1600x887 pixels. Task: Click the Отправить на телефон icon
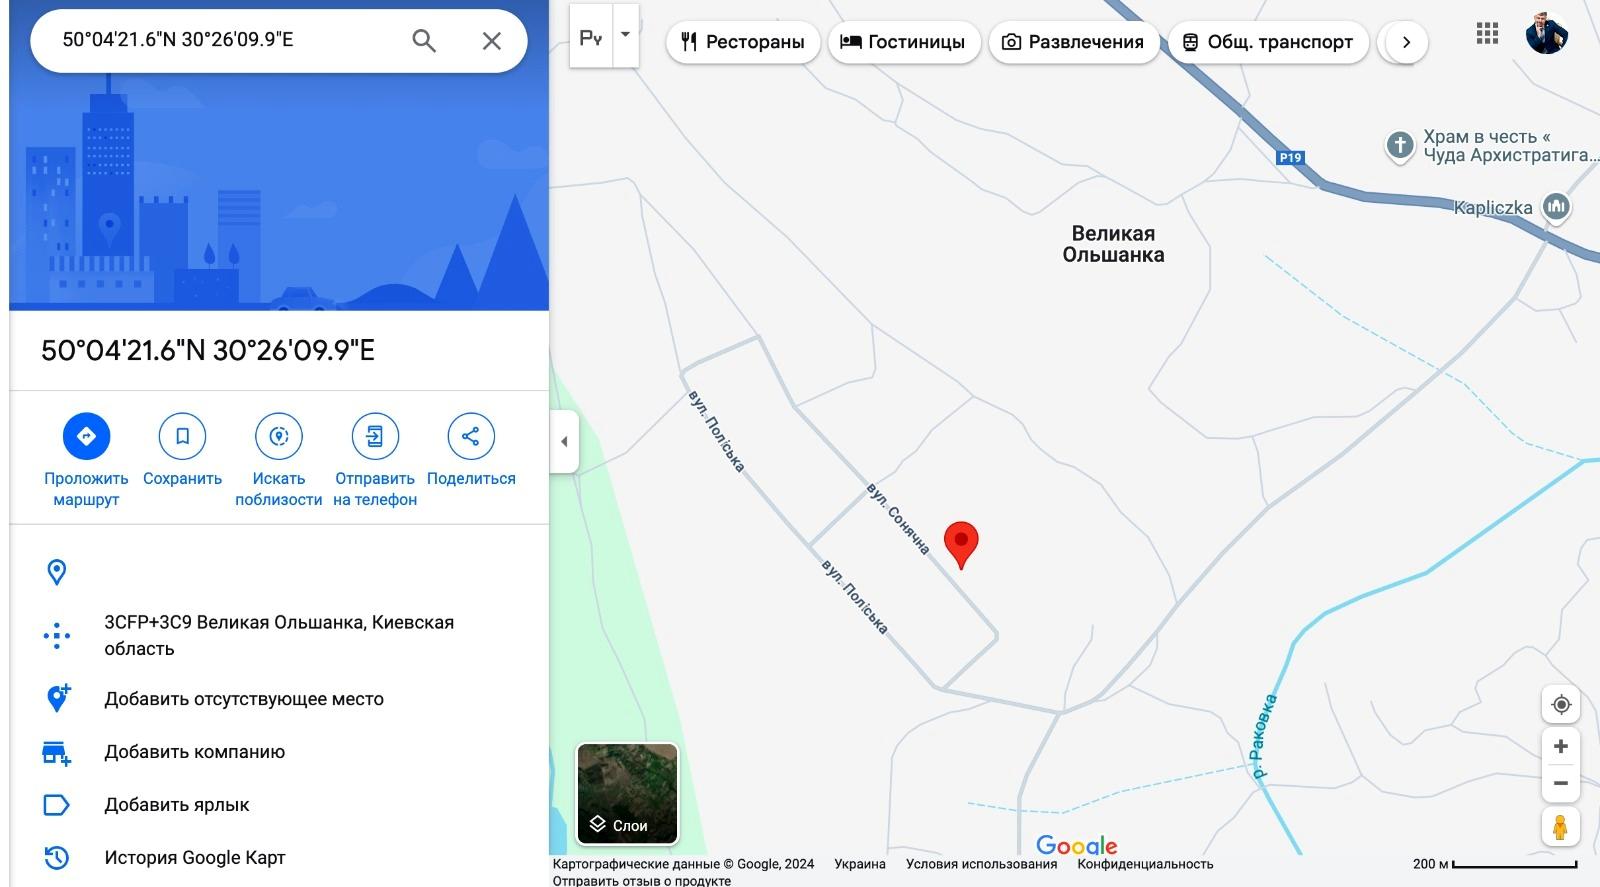click(x=375, y=436)
